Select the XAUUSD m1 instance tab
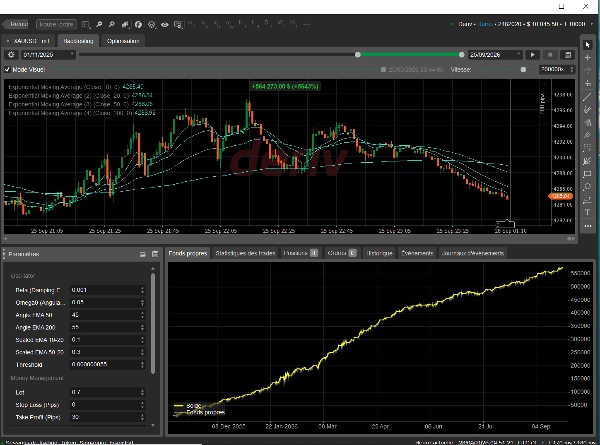Viewport: 600px width, 445px height. pyautogui.click(x=29, y=41)
